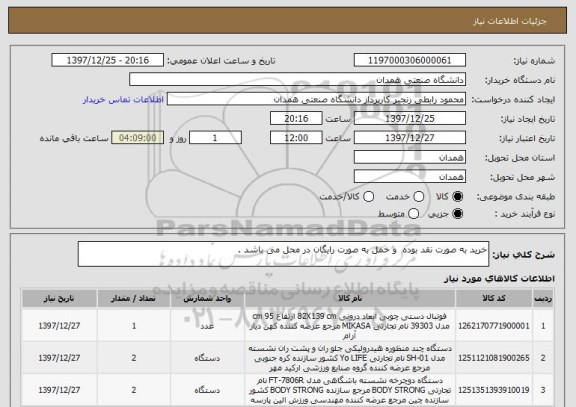
Task: Open اطلاعات تماس خریدار link
Action: [x=123, y=100]
